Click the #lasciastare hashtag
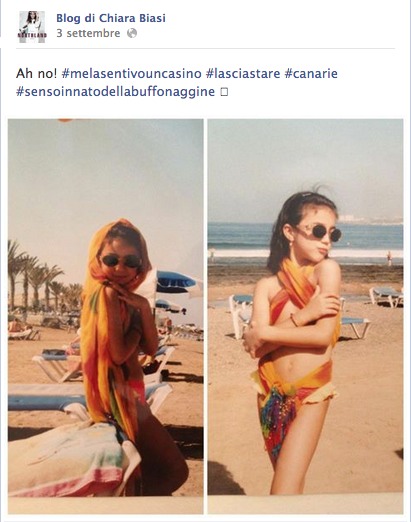Viewport: 411px width, 522px height. (x=243, y=73)
